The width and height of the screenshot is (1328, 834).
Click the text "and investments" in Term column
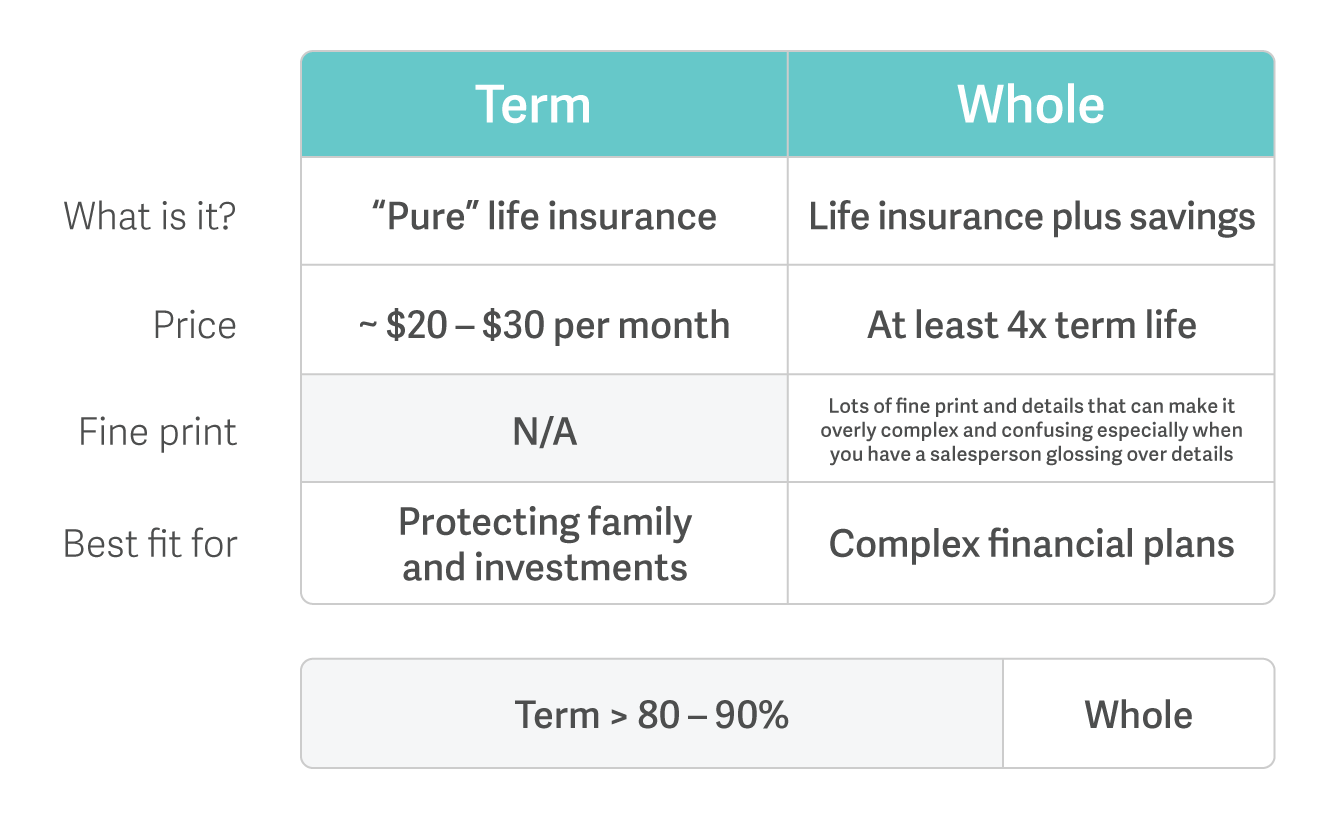click(544, 567)
